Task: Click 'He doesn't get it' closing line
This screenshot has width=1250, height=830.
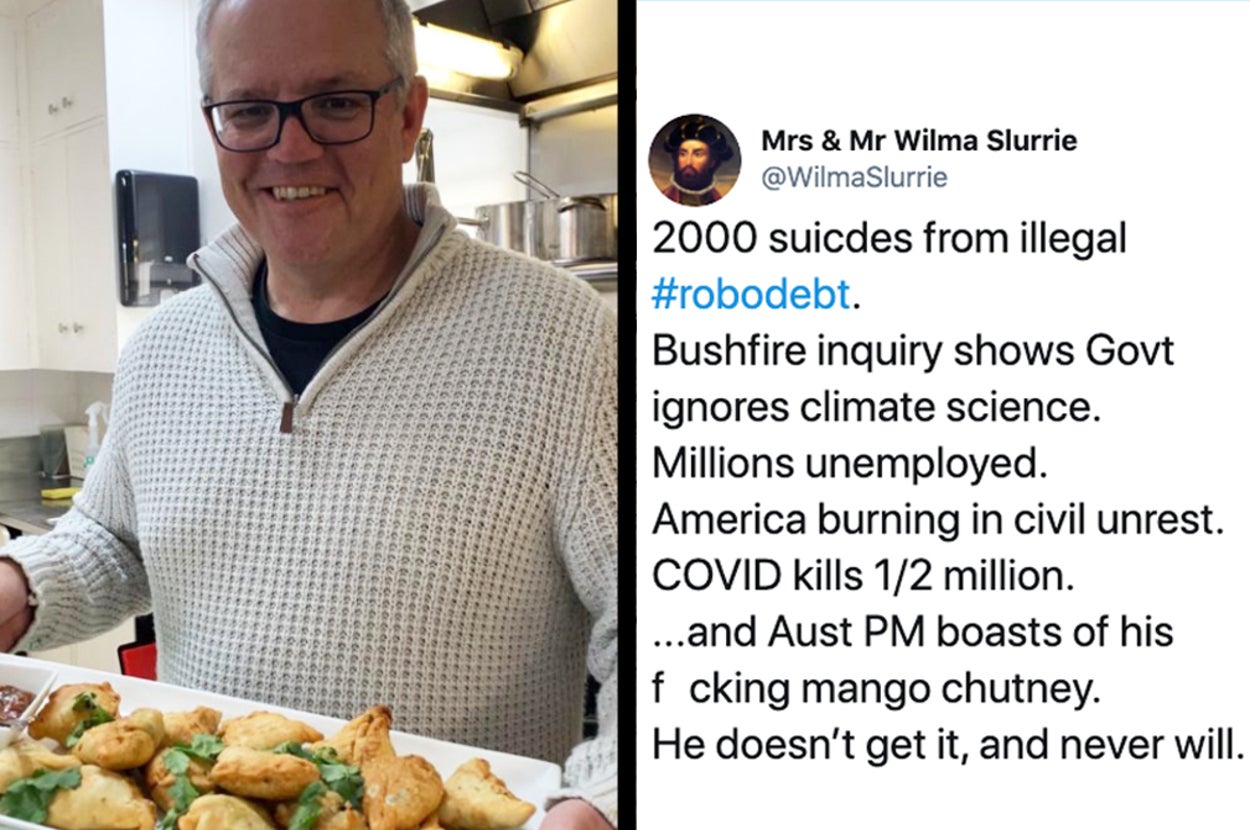Action: 945,746
